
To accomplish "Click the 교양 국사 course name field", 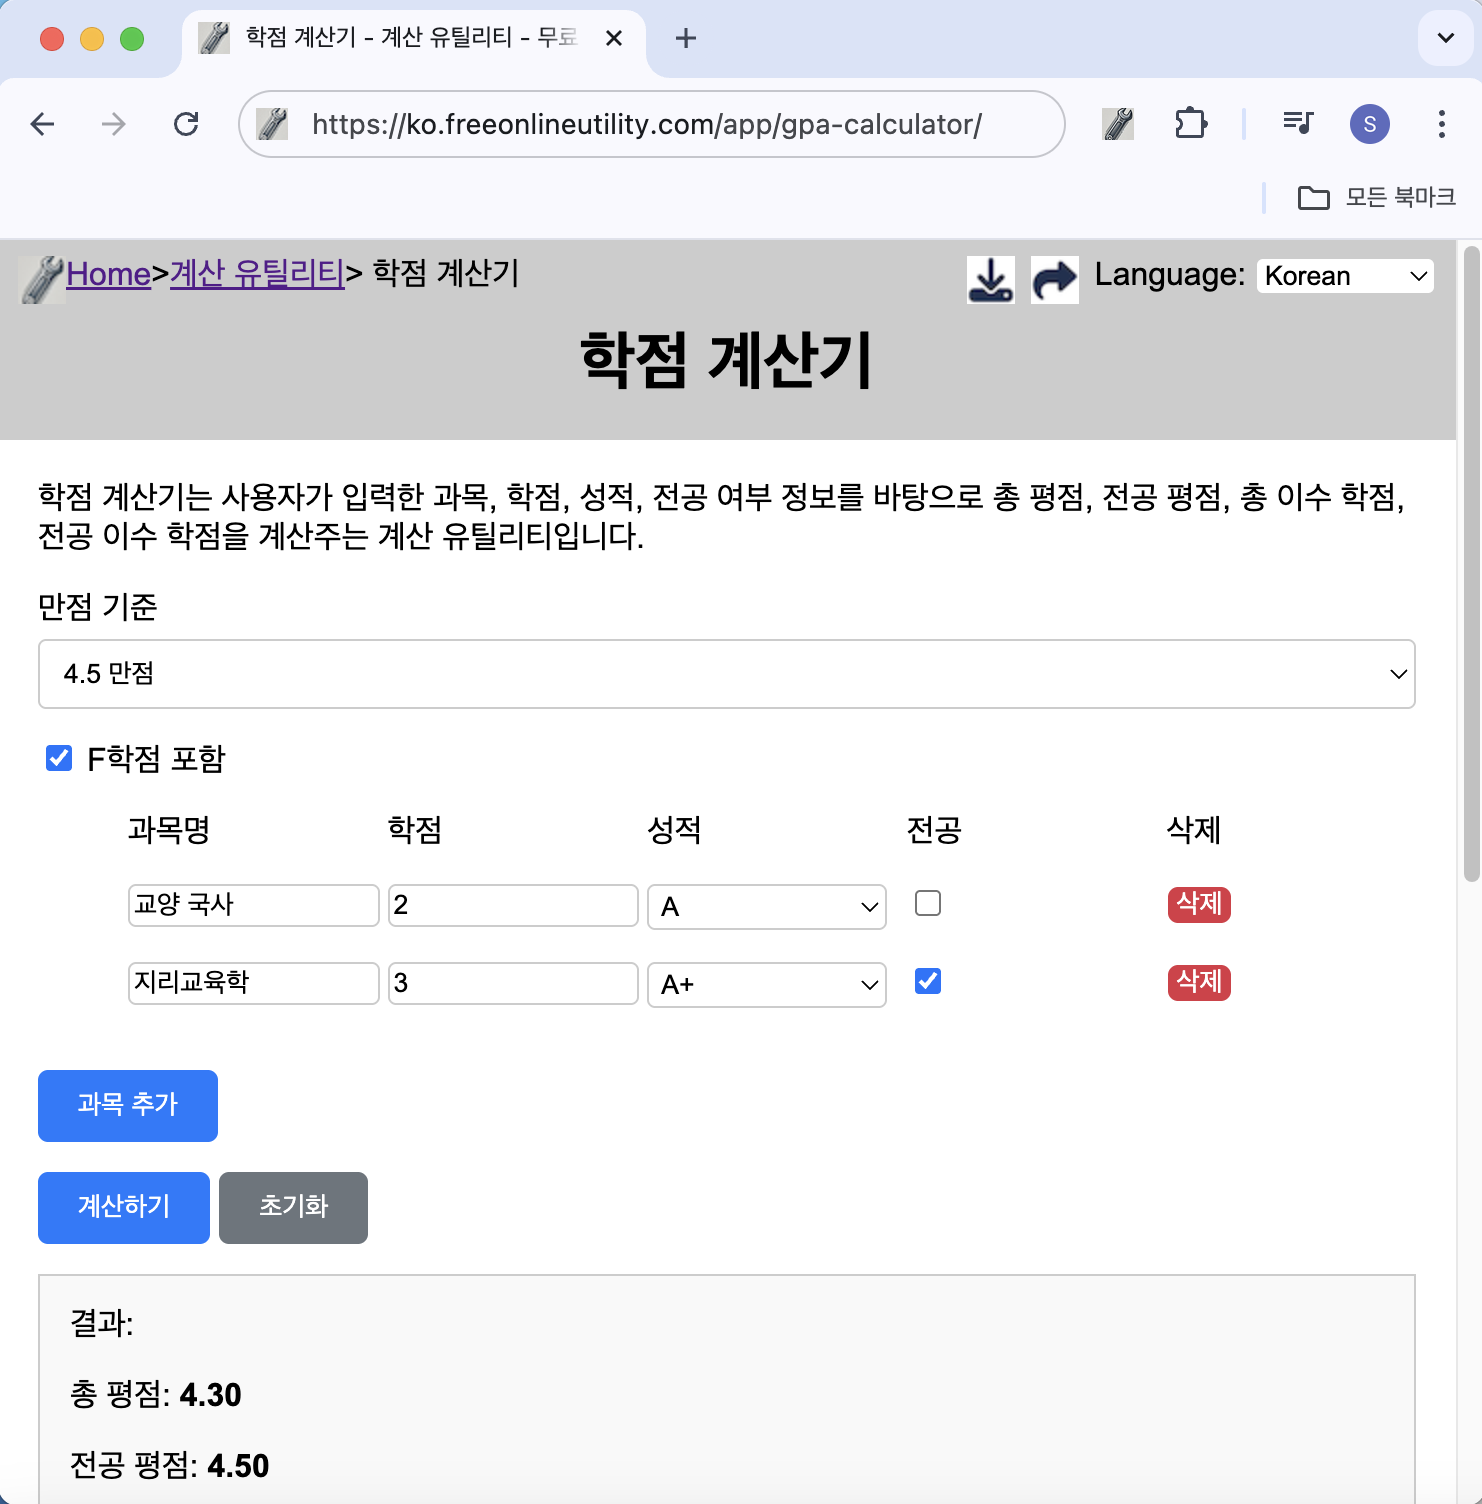I will pos(253,905).
